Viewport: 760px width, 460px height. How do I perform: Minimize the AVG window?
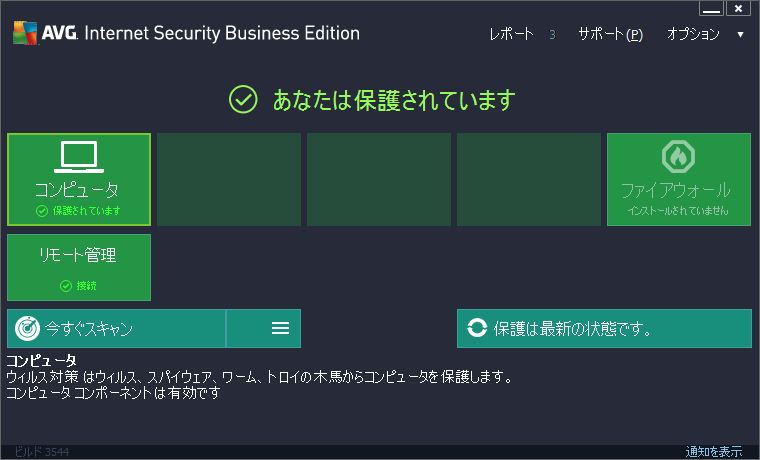[x=711, y=8]
